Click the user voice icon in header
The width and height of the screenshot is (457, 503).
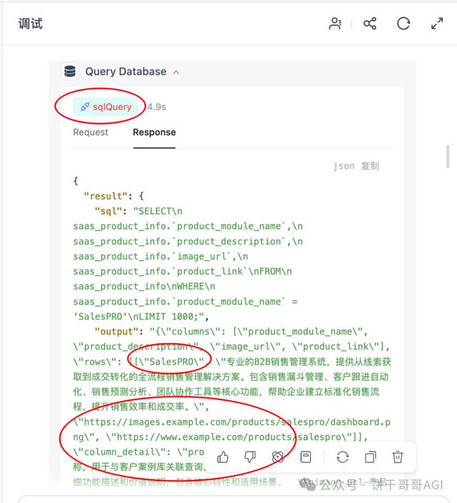coord(335,24)
